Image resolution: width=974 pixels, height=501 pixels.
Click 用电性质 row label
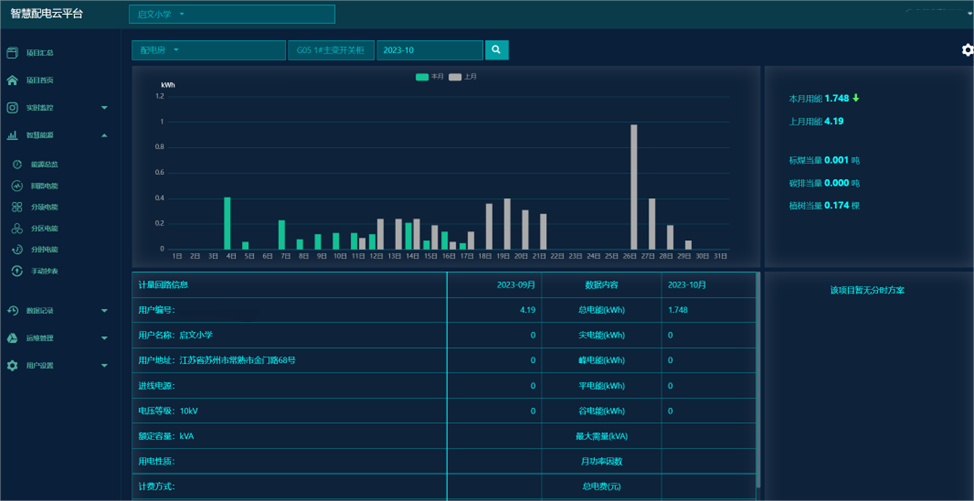157,461
